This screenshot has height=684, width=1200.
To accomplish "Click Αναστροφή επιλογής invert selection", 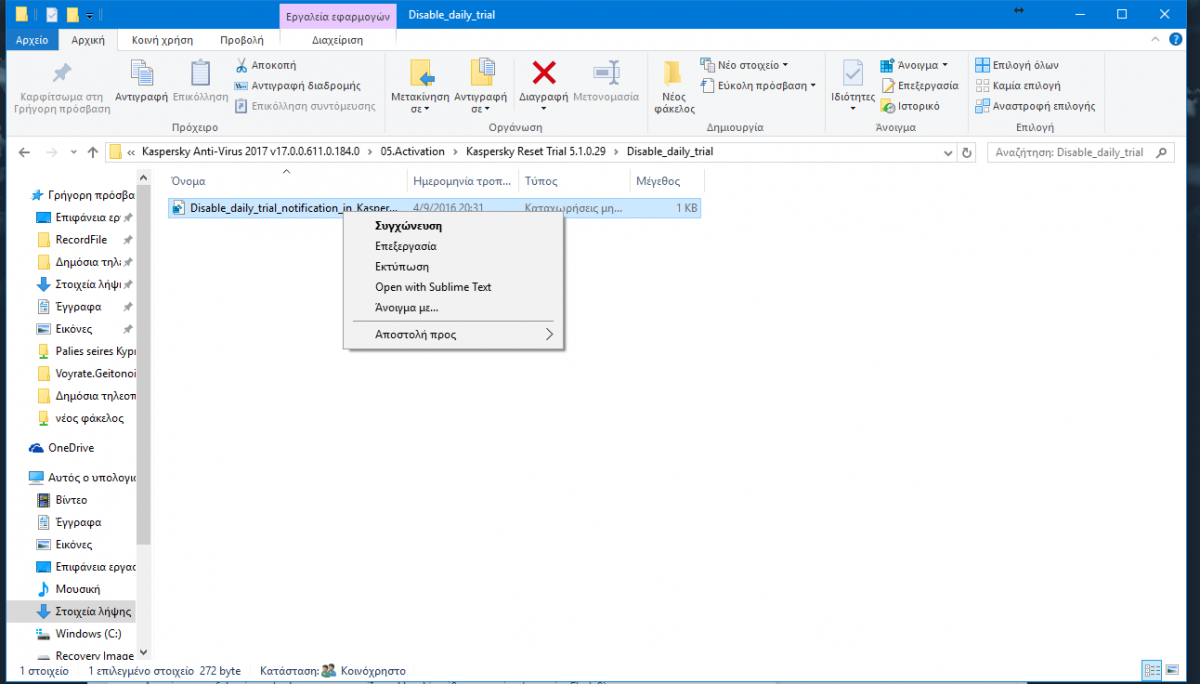I will pos(1035,106).
